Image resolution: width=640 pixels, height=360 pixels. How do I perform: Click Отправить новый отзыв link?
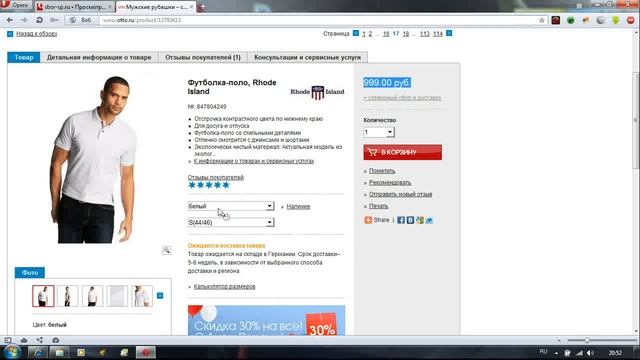(x=400, y=194)
